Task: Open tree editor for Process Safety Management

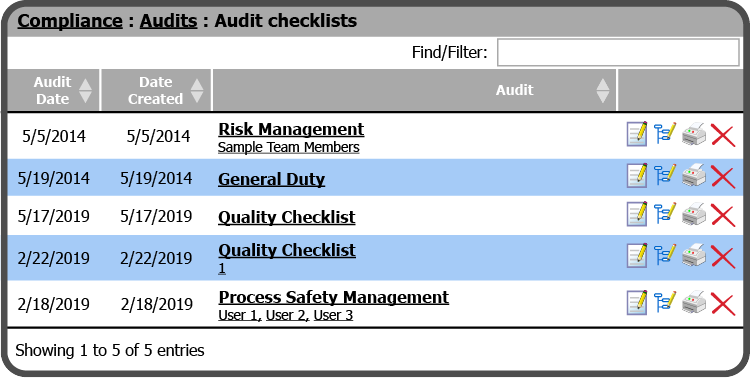Action: [x=665, y=302]
